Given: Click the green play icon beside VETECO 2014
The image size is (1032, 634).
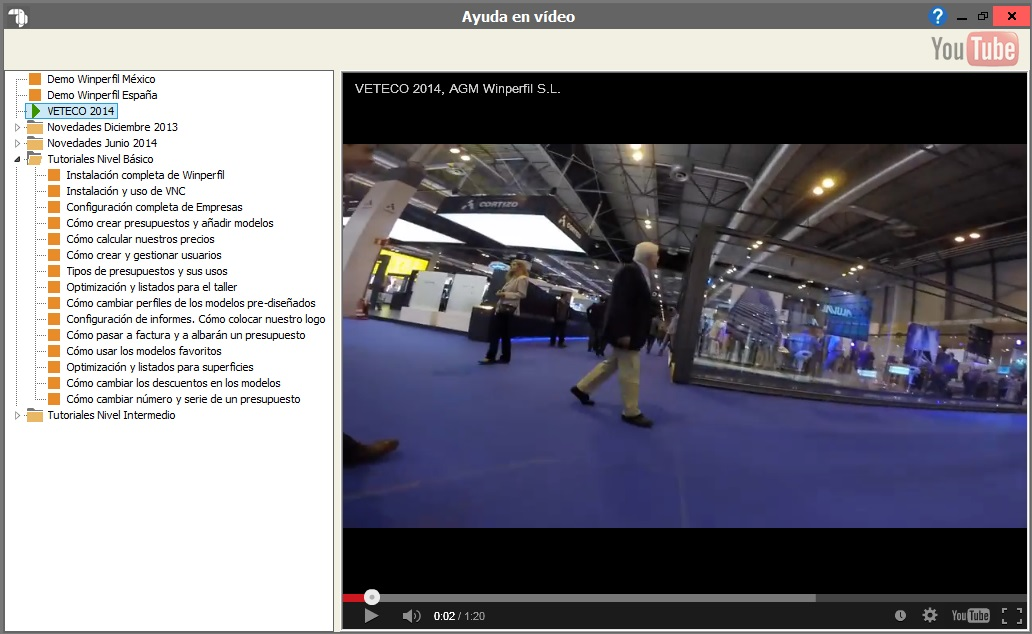Looking at the screenshot, I should 36,111.
